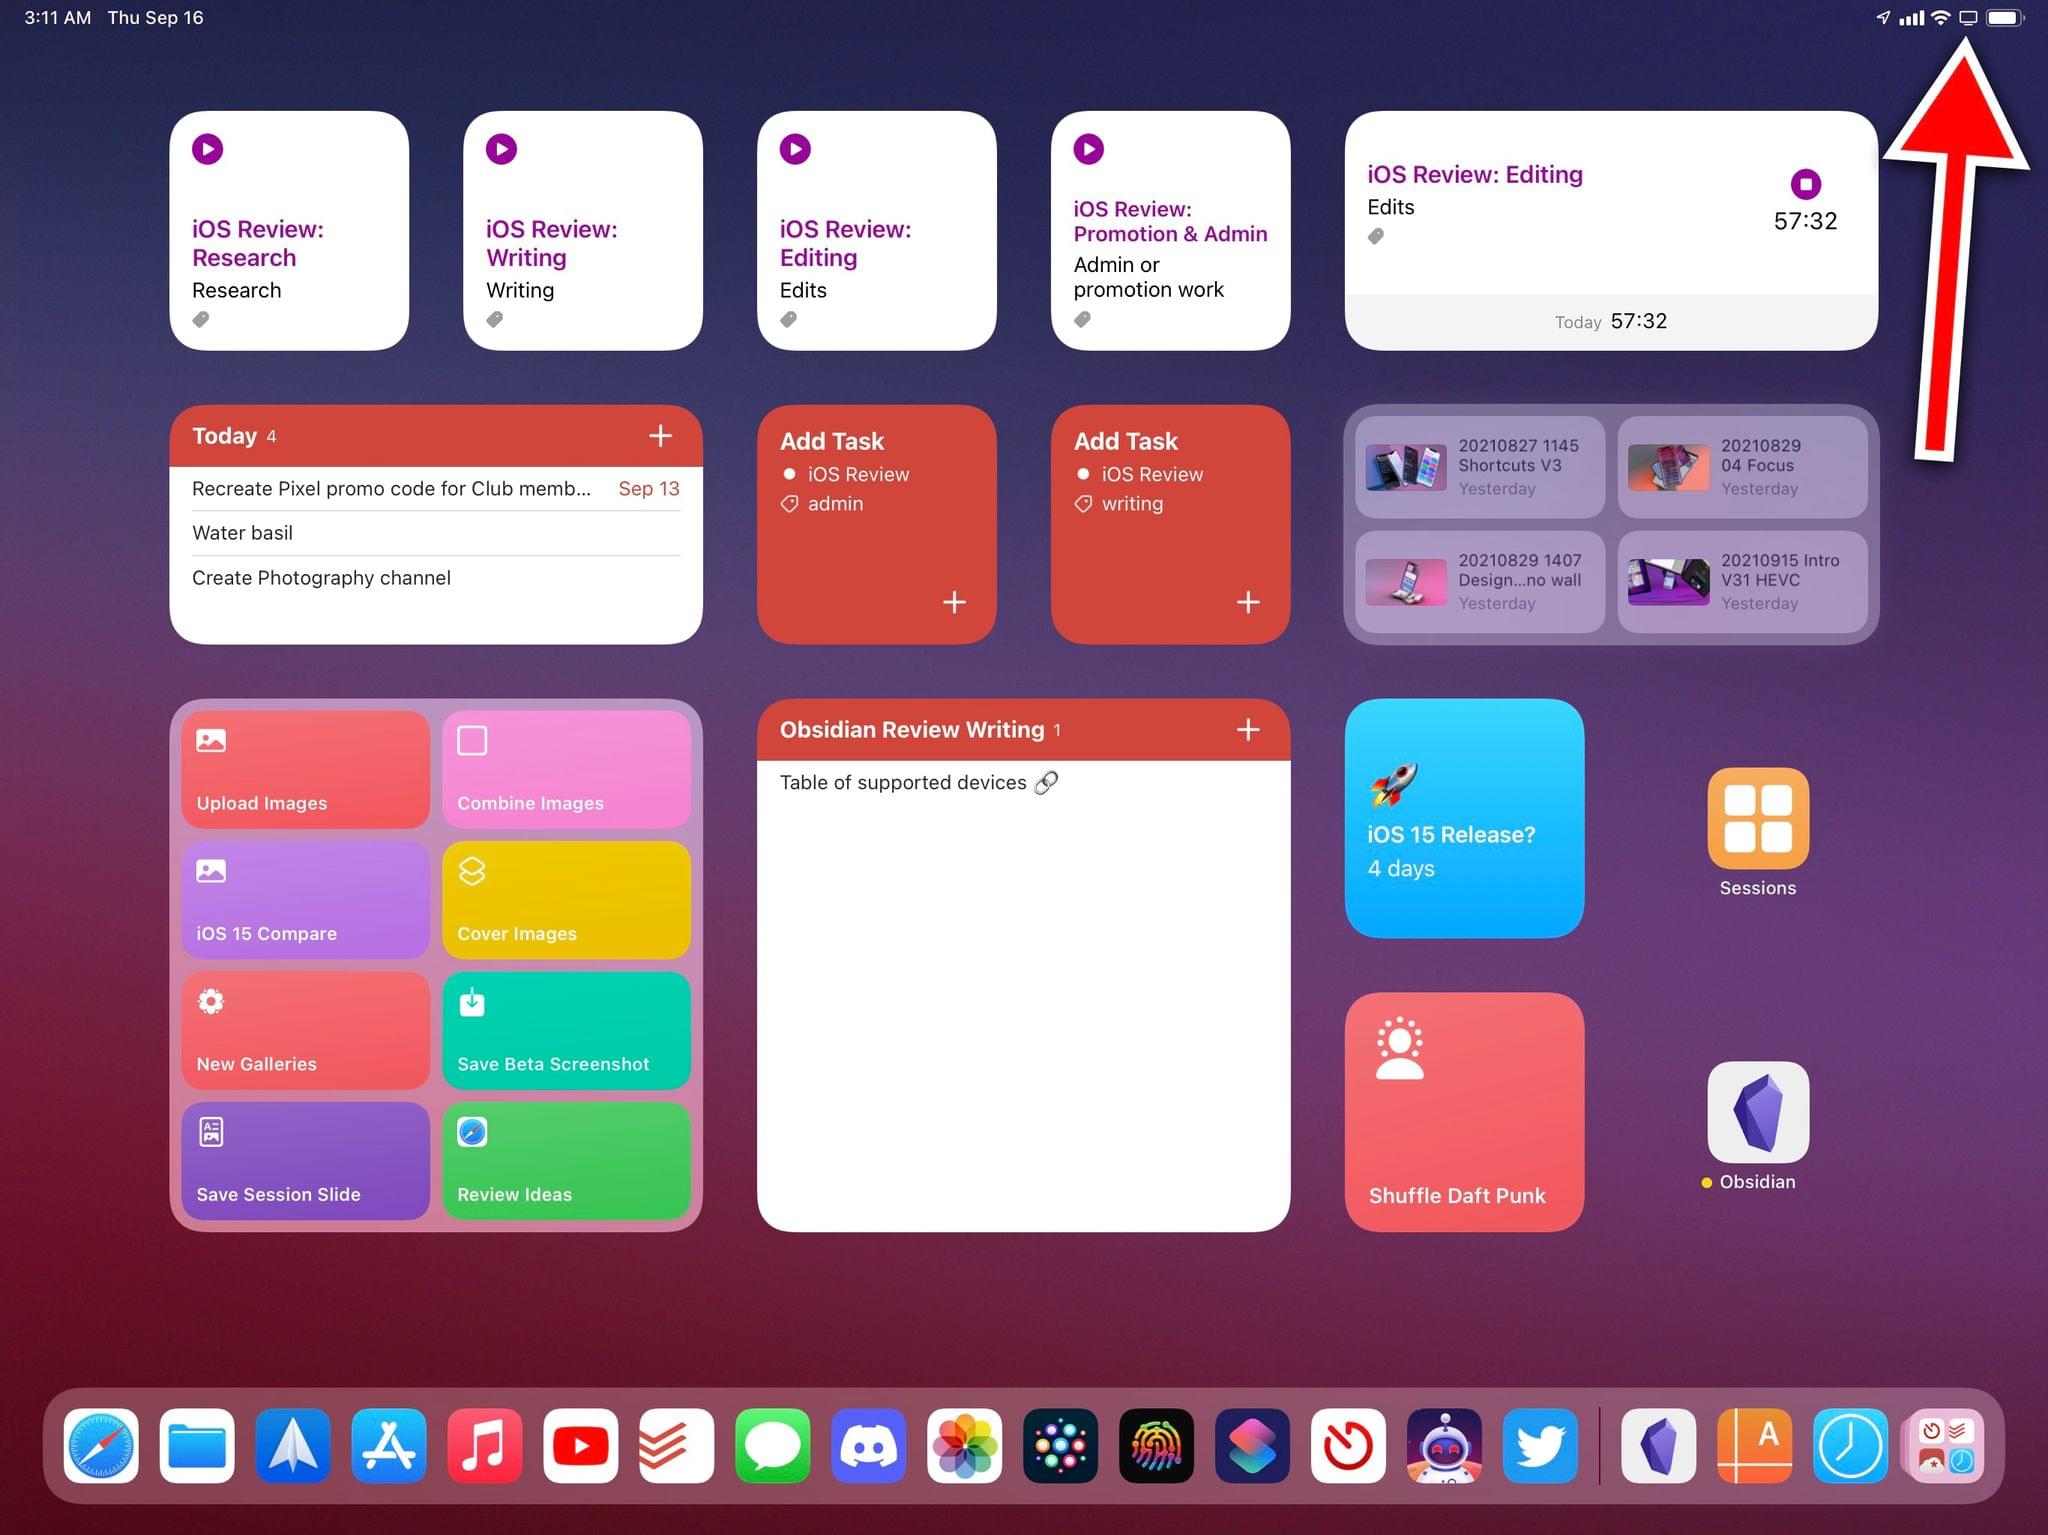Stop the running Editing timer
The height and width of the screenshot is (1535, 2048).
pyautogui.click(x=1806, y=184)
